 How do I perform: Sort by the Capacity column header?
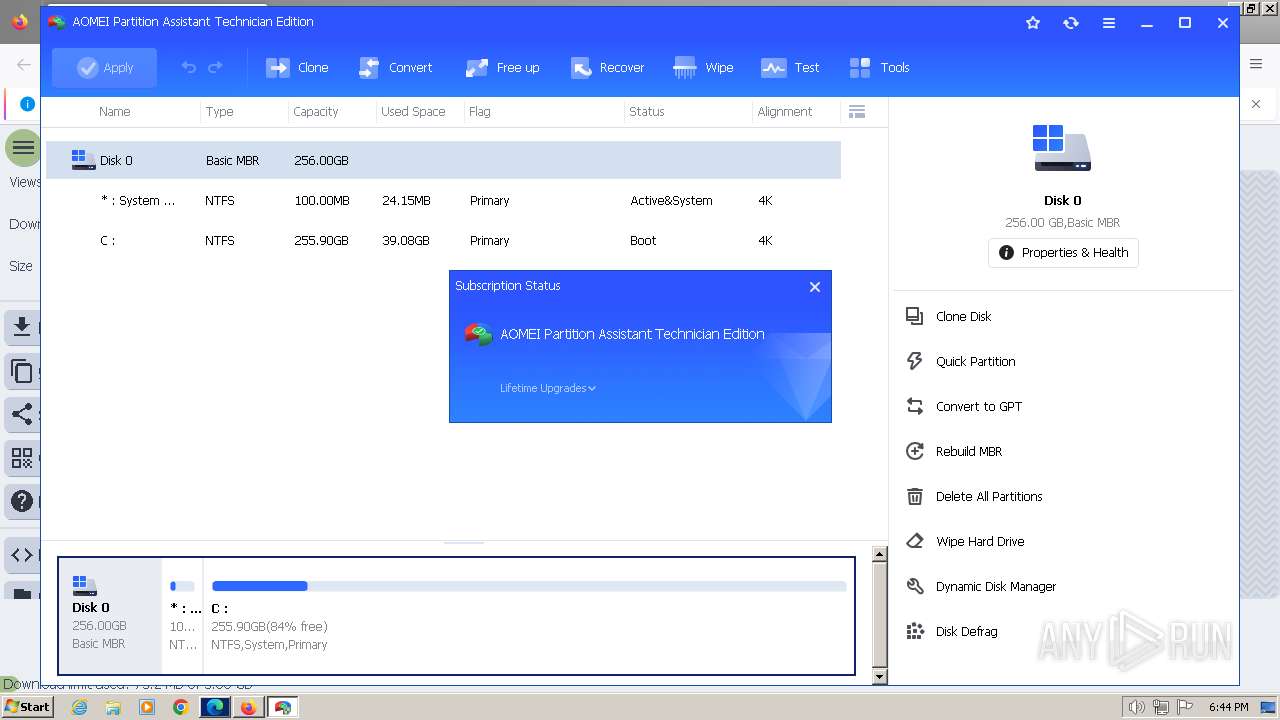coord(316,112)
